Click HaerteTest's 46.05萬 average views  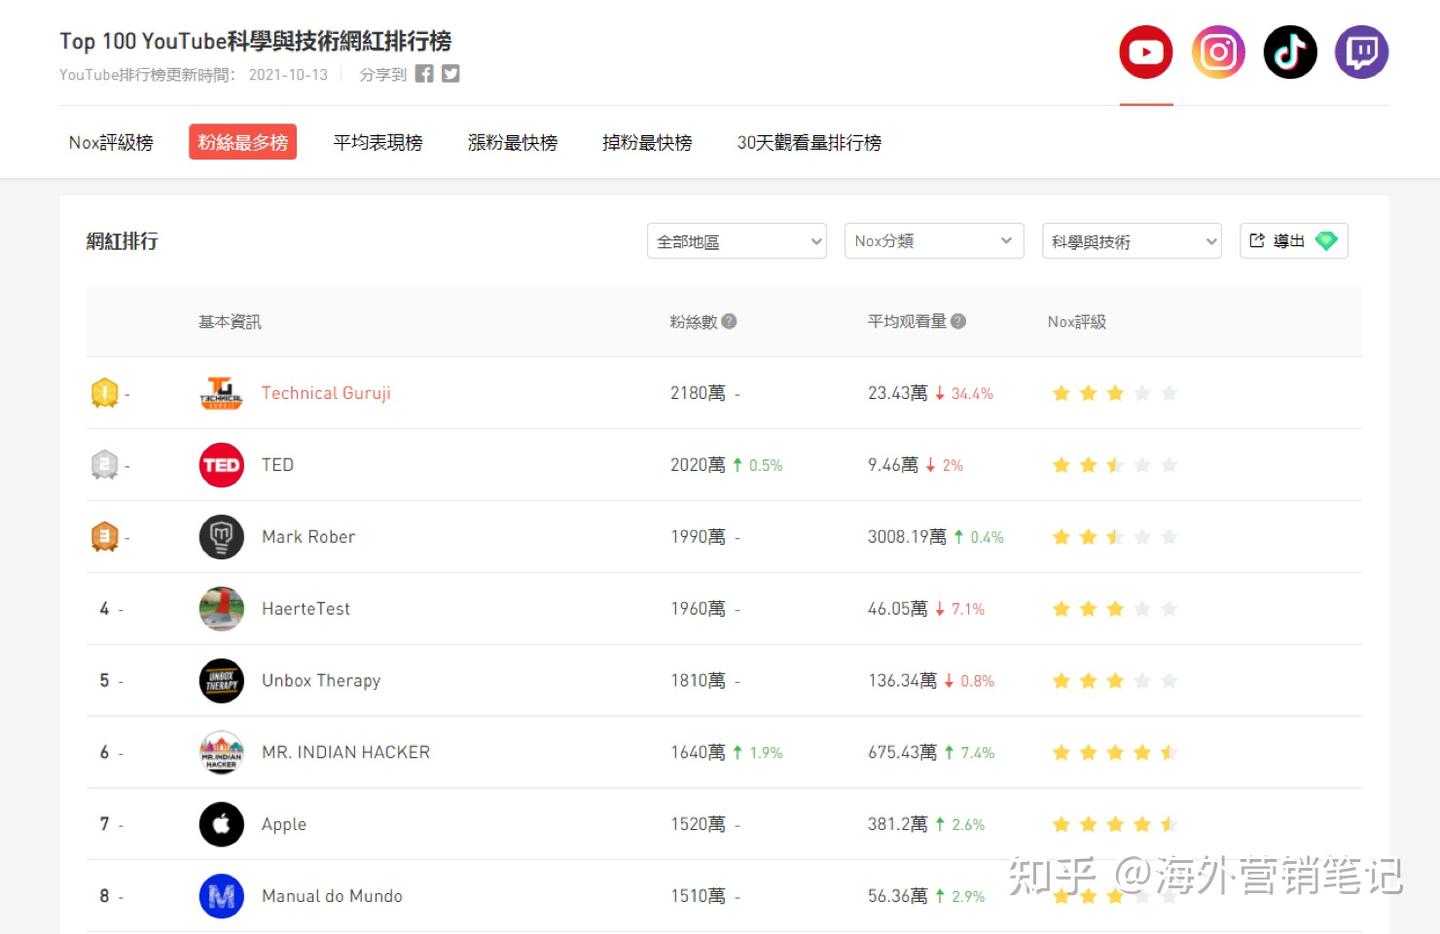(898, 609)
